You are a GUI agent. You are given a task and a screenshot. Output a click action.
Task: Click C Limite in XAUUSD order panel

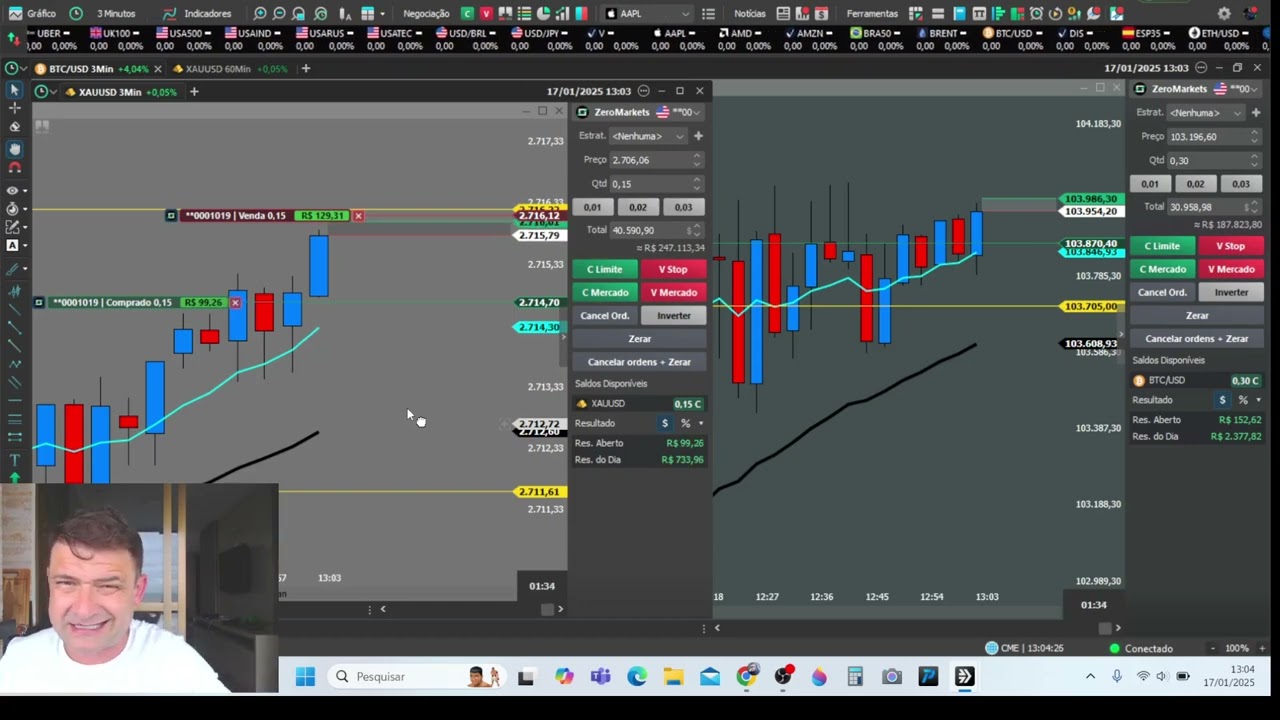[x=605, y=269]
